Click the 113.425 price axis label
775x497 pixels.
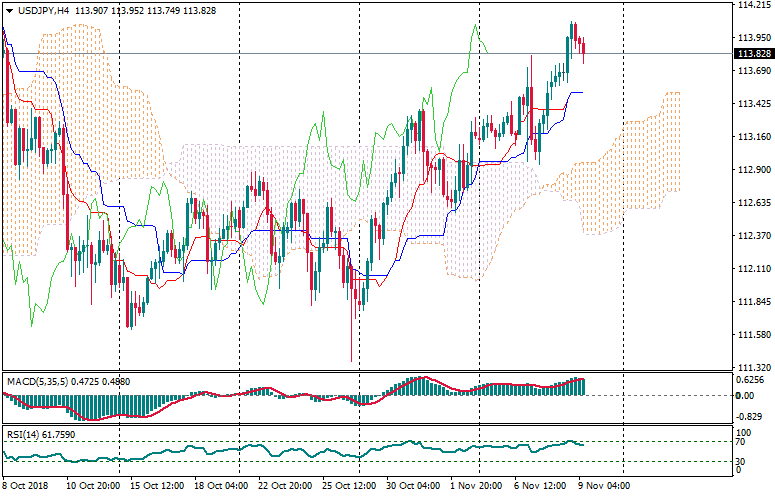click(753, 104)
